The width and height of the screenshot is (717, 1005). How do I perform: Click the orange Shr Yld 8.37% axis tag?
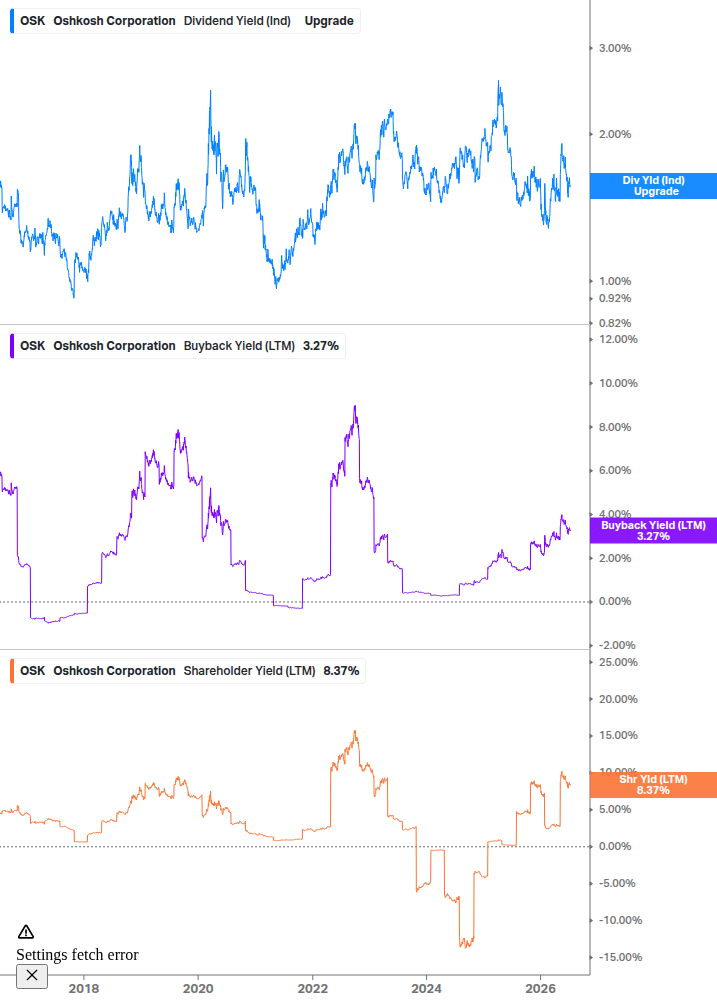pyautogui.click(x=653, y=785)
